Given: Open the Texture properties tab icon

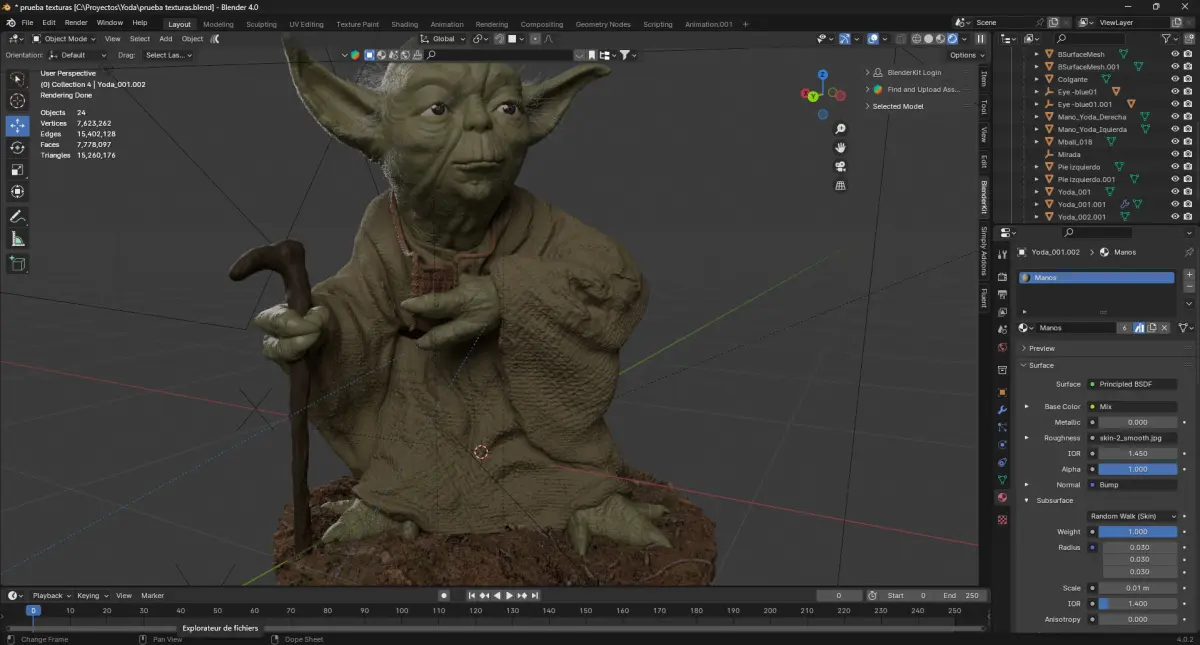Looking at the screenshot, I should 1002,520.
